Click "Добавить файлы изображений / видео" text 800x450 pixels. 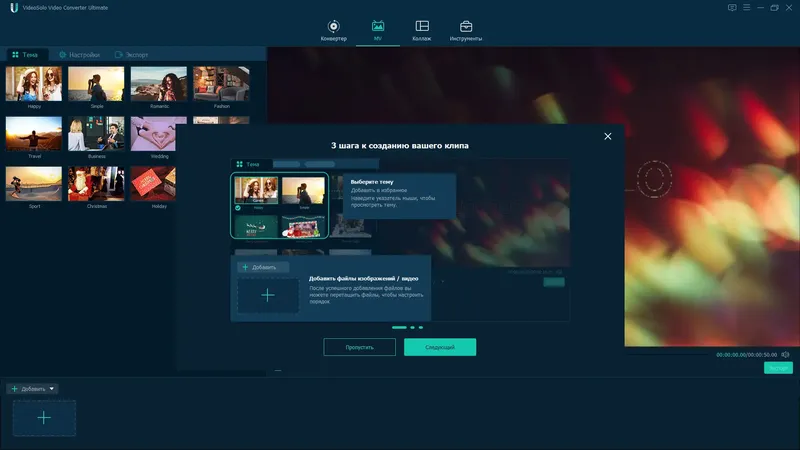(x=363, y=279)
